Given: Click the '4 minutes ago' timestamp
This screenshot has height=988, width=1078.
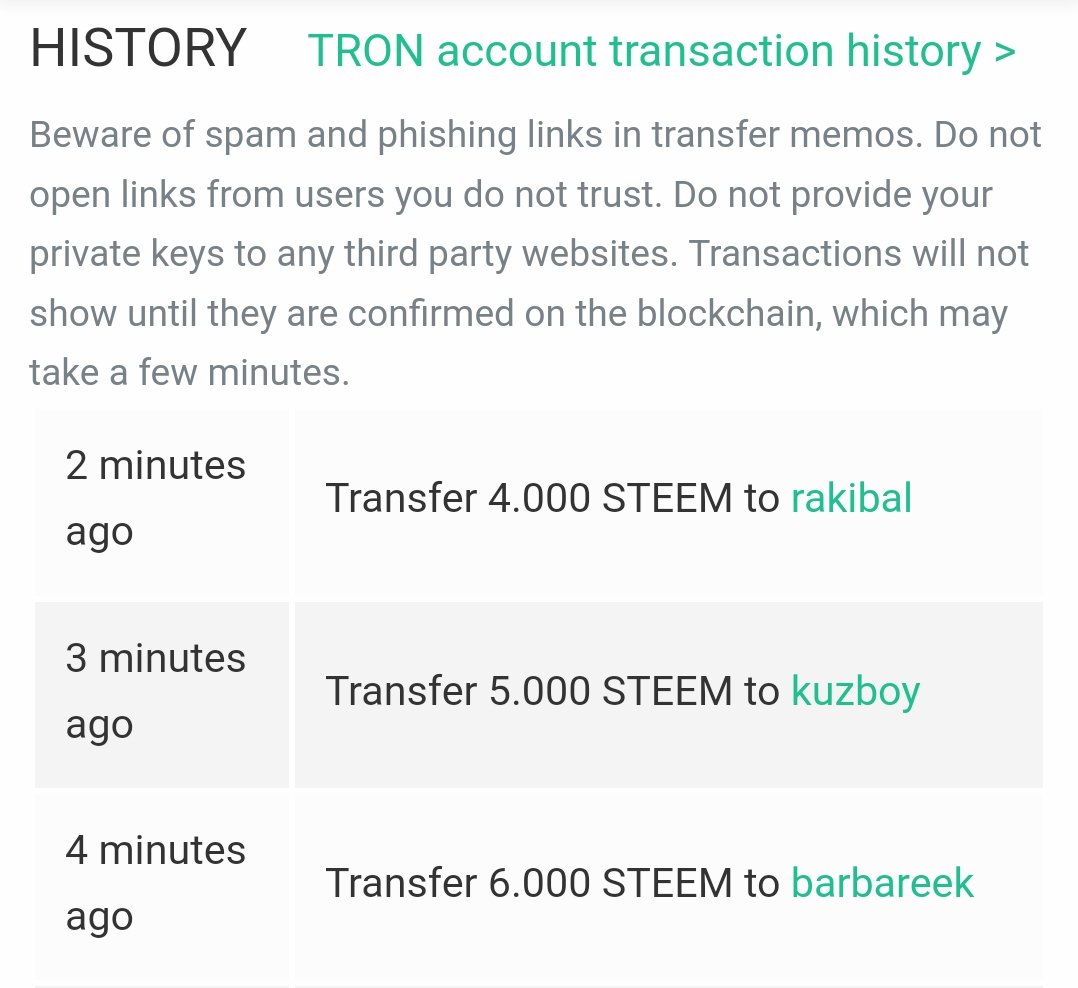Looking at the screenshot, I should click(155, 884).
